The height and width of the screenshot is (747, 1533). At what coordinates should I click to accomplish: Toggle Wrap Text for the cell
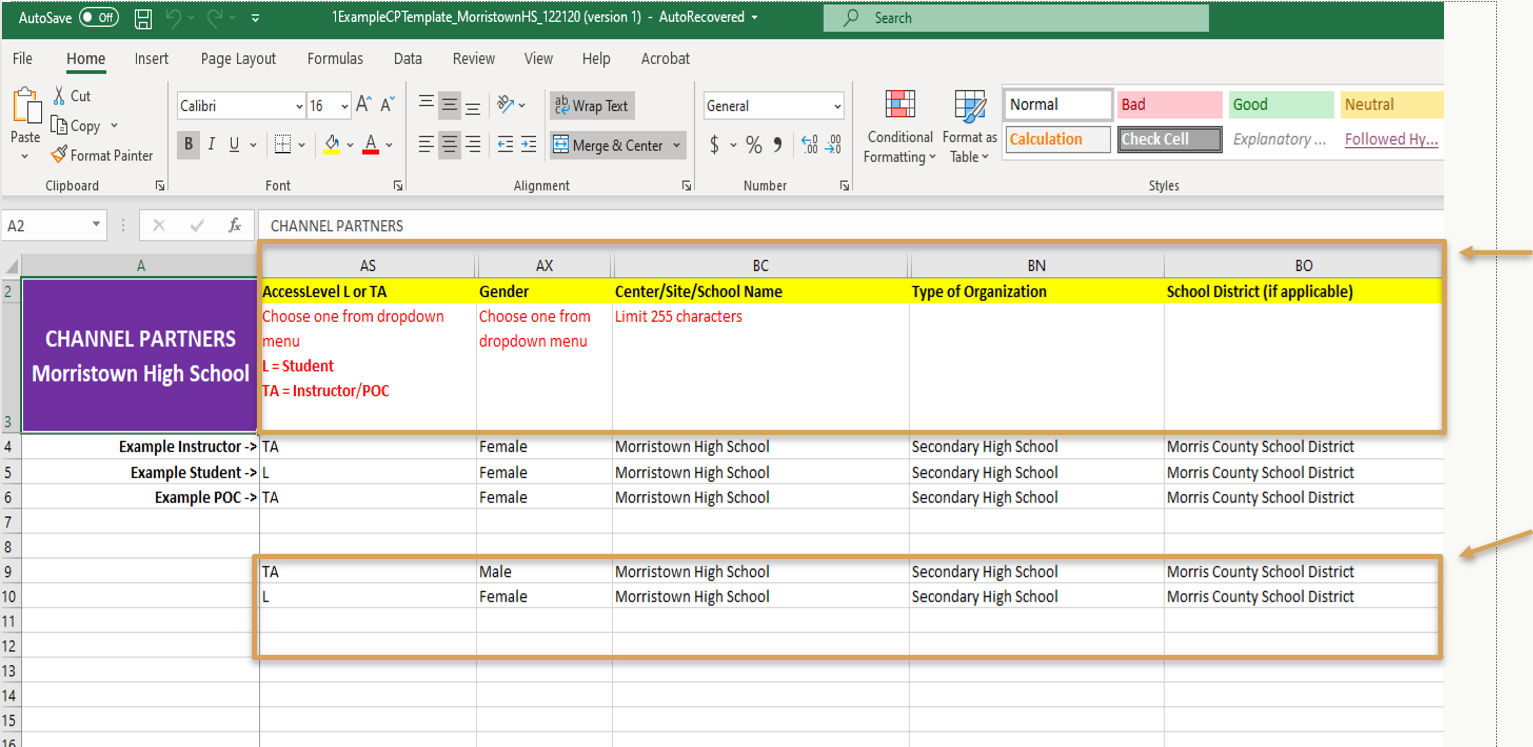592,106
